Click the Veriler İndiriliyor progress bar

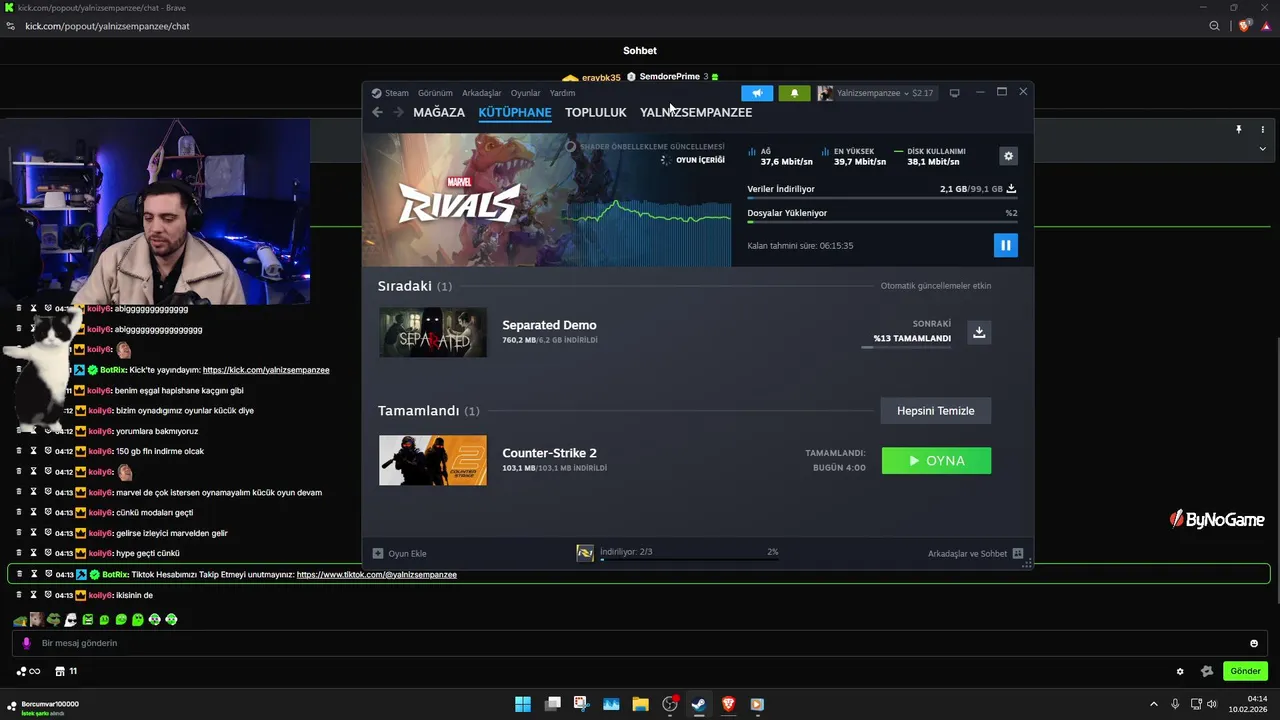click(x=882, y=198)
